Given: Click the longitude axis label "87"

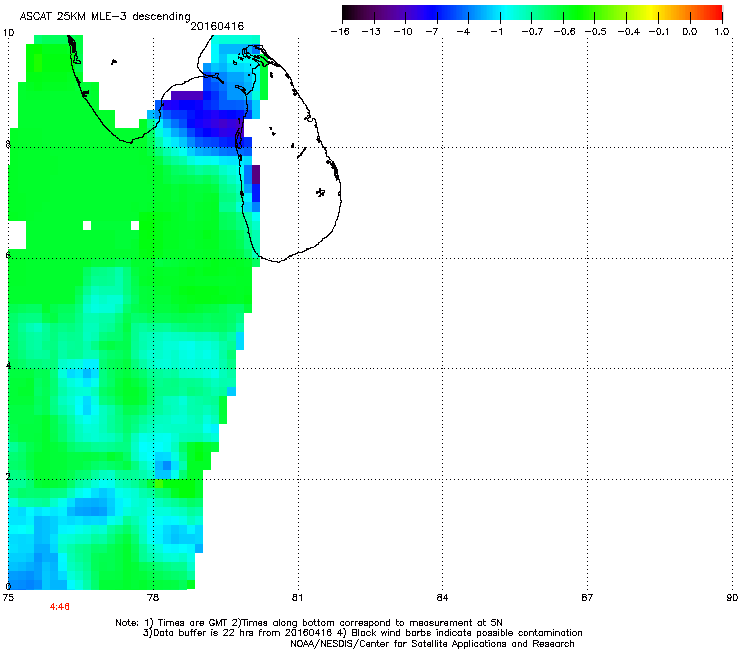Looking at the screenshot, I should pyautogui.click(x=587, y=598).
